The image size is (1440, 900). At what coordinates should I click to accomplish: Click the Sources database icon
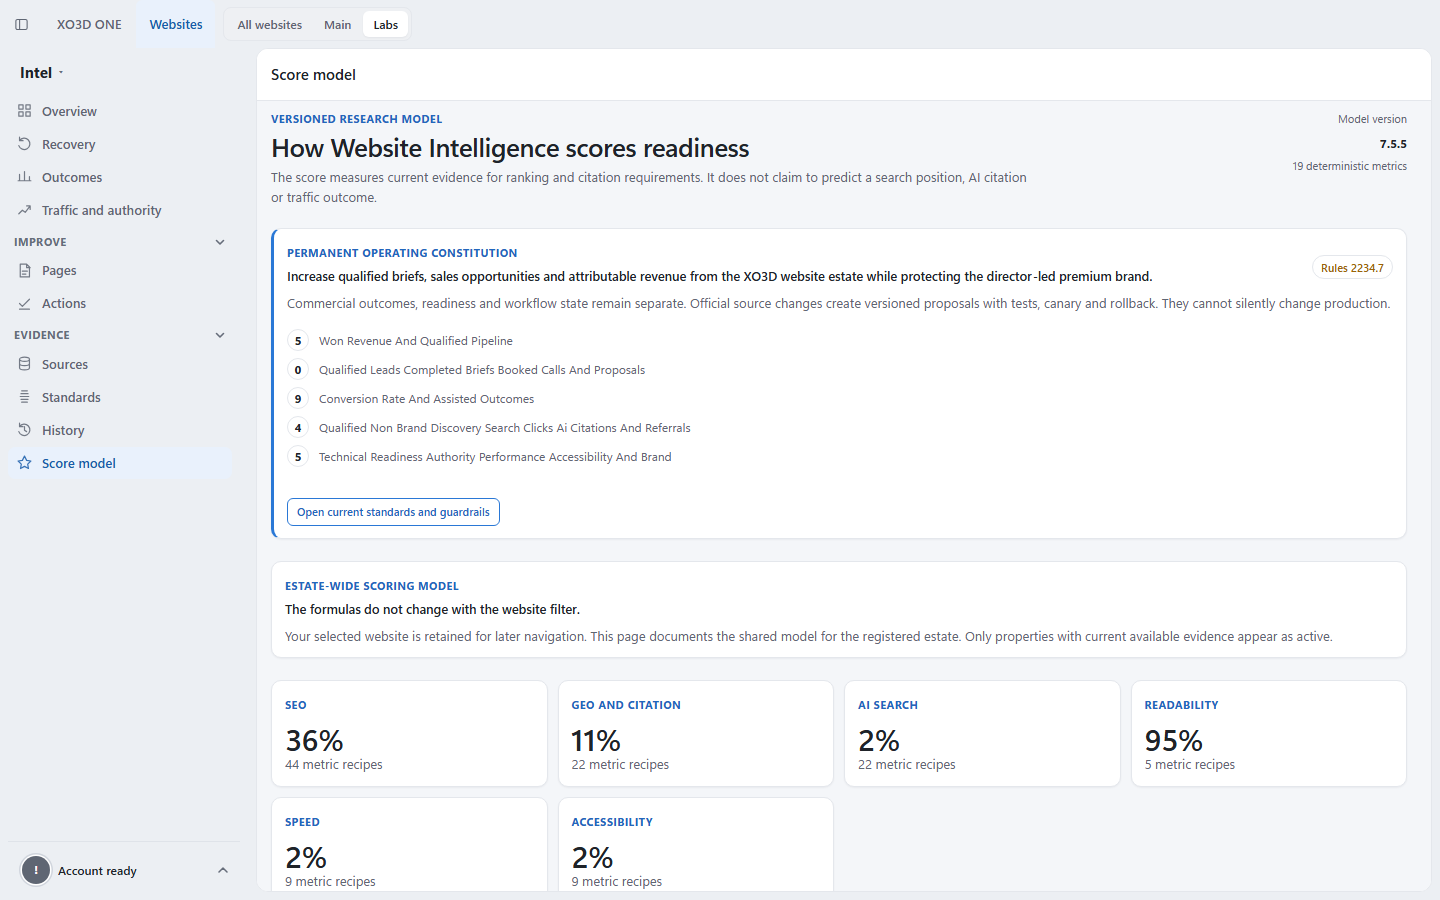pos(24,364)
